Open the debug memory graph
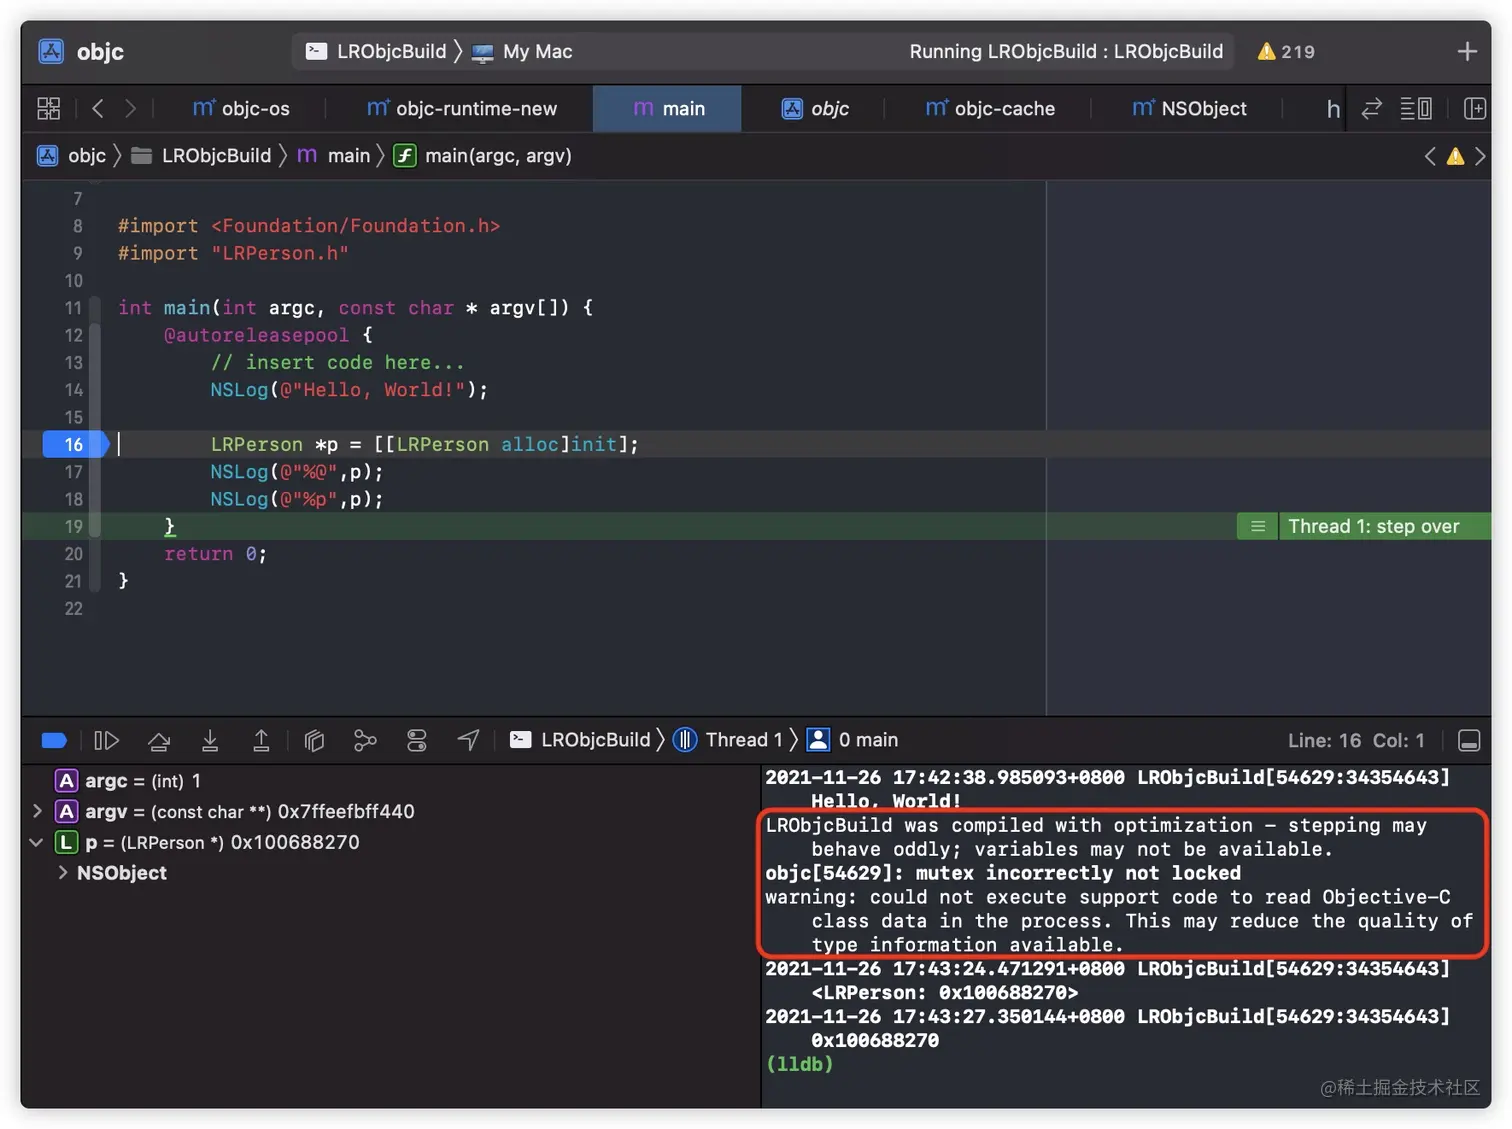 (365, 740)
